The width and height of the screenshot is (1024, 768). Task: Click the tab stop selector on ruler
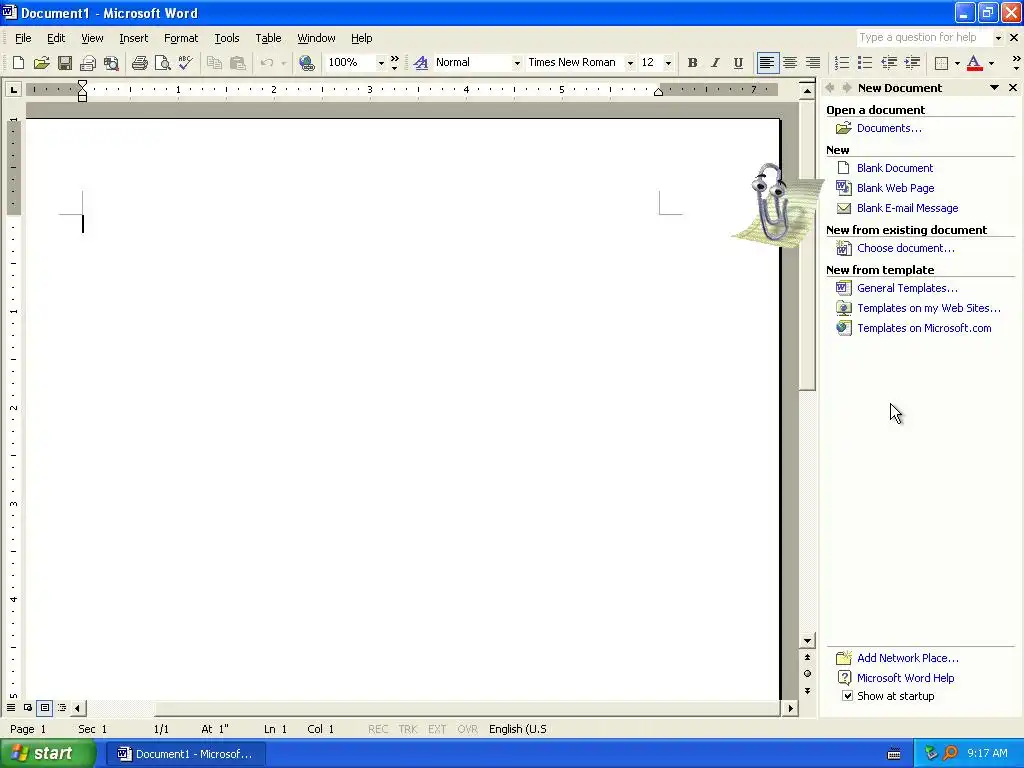13,89
